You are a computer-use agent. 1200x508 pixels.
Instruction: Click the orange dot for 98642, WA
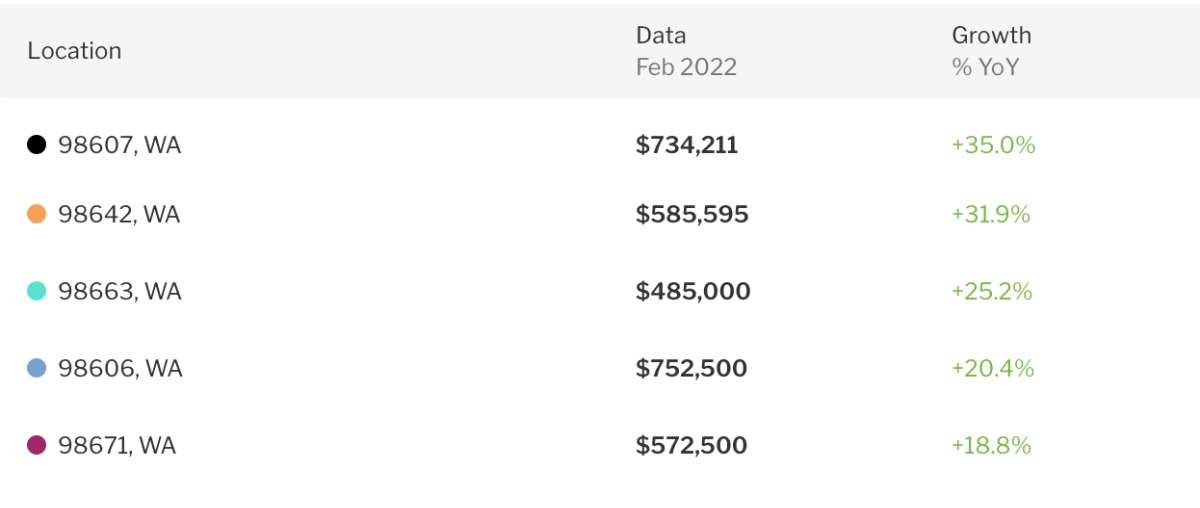pos(37,214)
